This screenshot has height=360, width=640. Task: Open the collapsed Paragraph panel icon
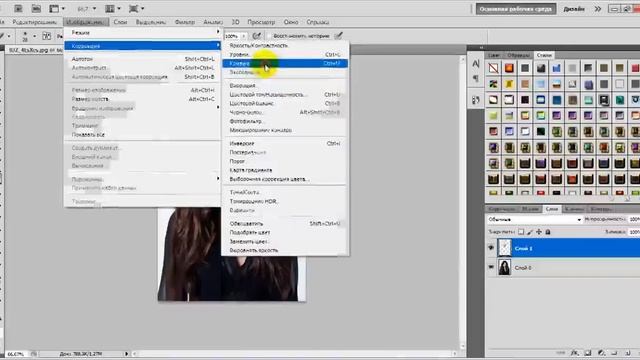[476, 78]
